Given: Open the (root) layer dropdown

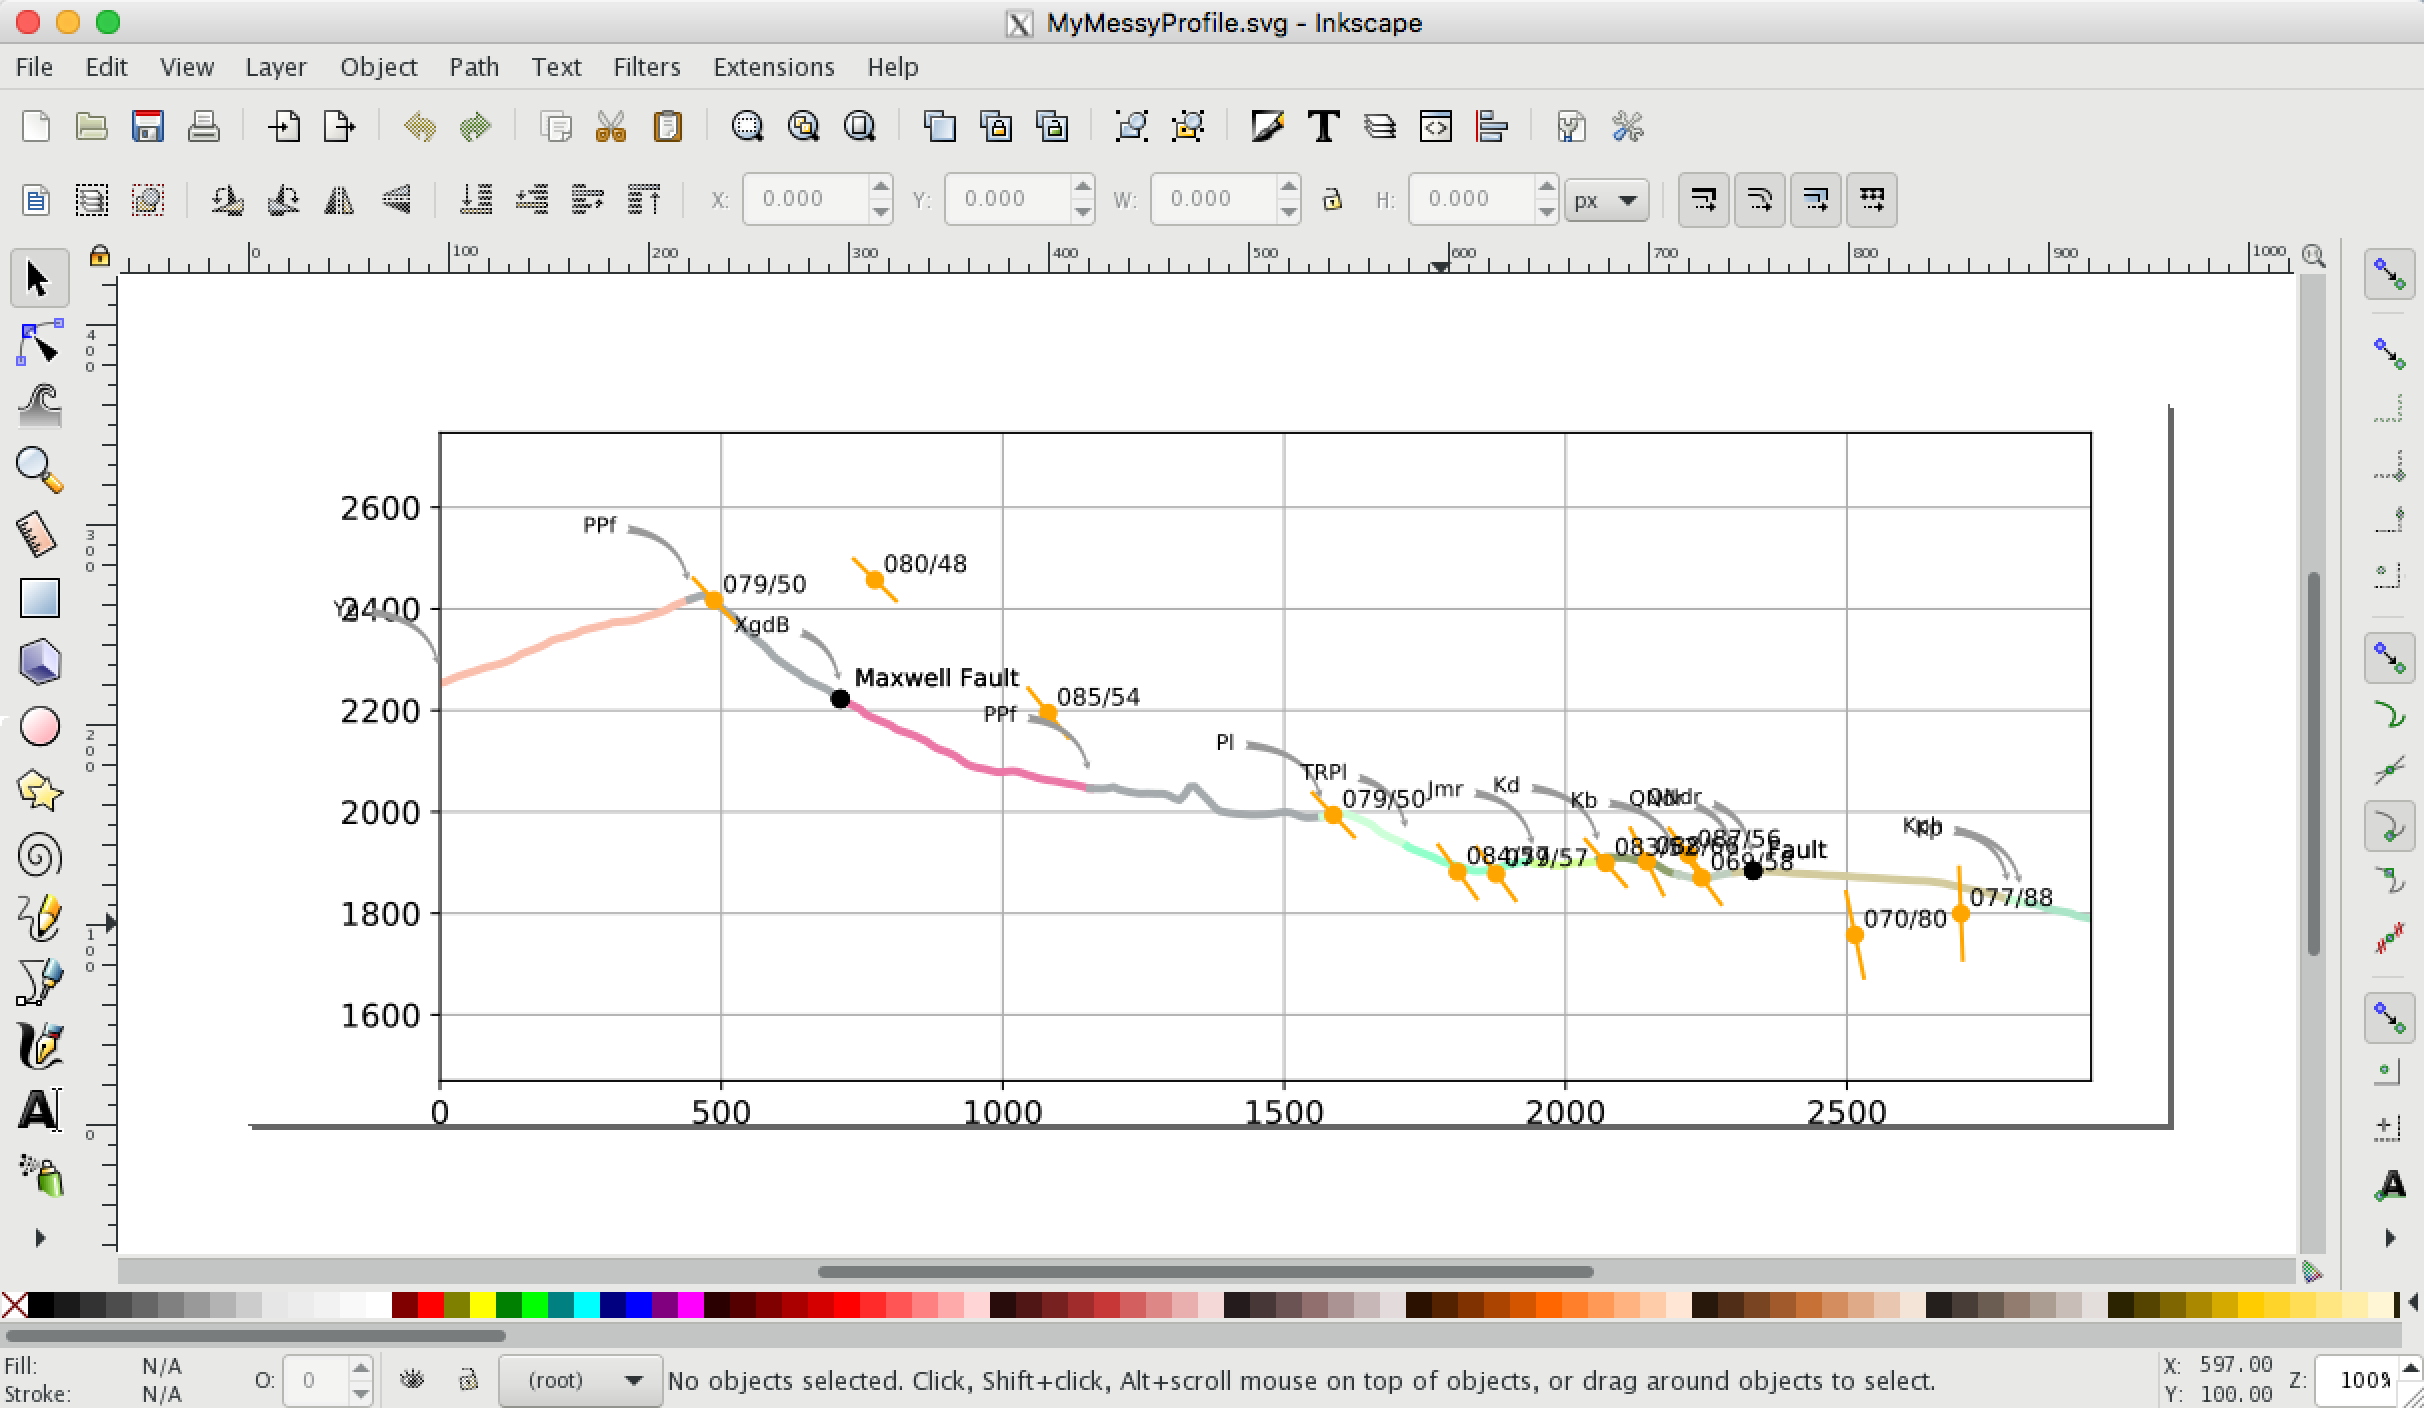Looking at the screenshot, I should (x=580, y=1381).
